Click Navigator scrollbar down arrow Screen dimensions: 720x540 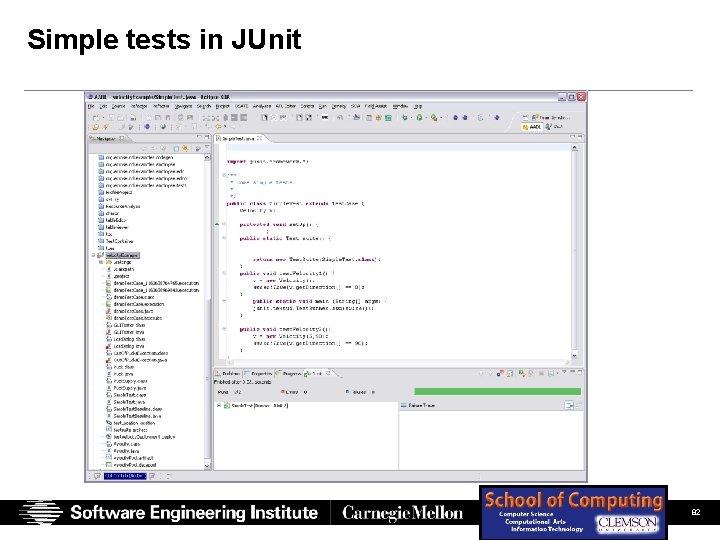coord(207,465)
